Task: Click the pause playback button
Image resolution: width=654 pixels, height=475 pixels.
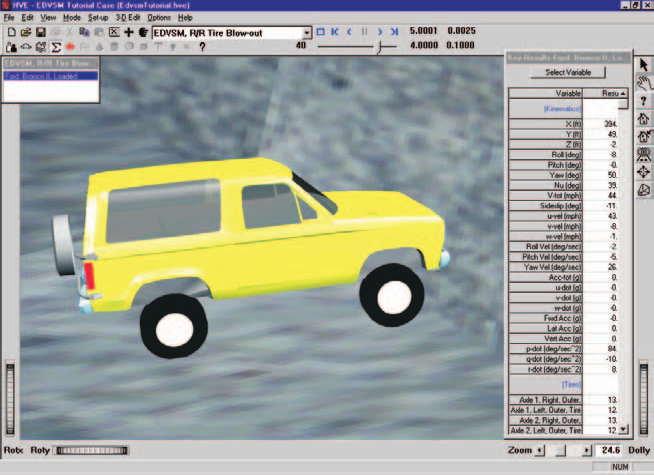Action: (365, 32)
